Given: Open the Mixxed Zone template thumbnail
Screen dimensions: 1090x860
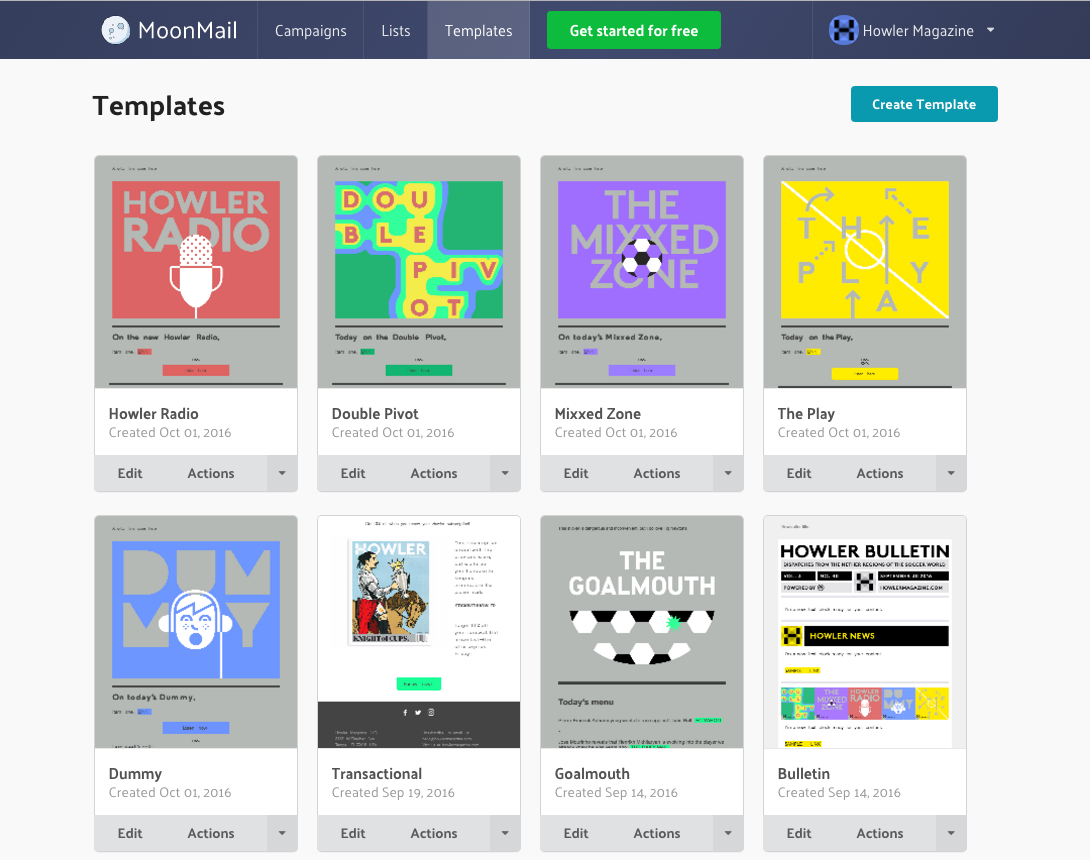Looking at the screenshot, I should [642, 272].
